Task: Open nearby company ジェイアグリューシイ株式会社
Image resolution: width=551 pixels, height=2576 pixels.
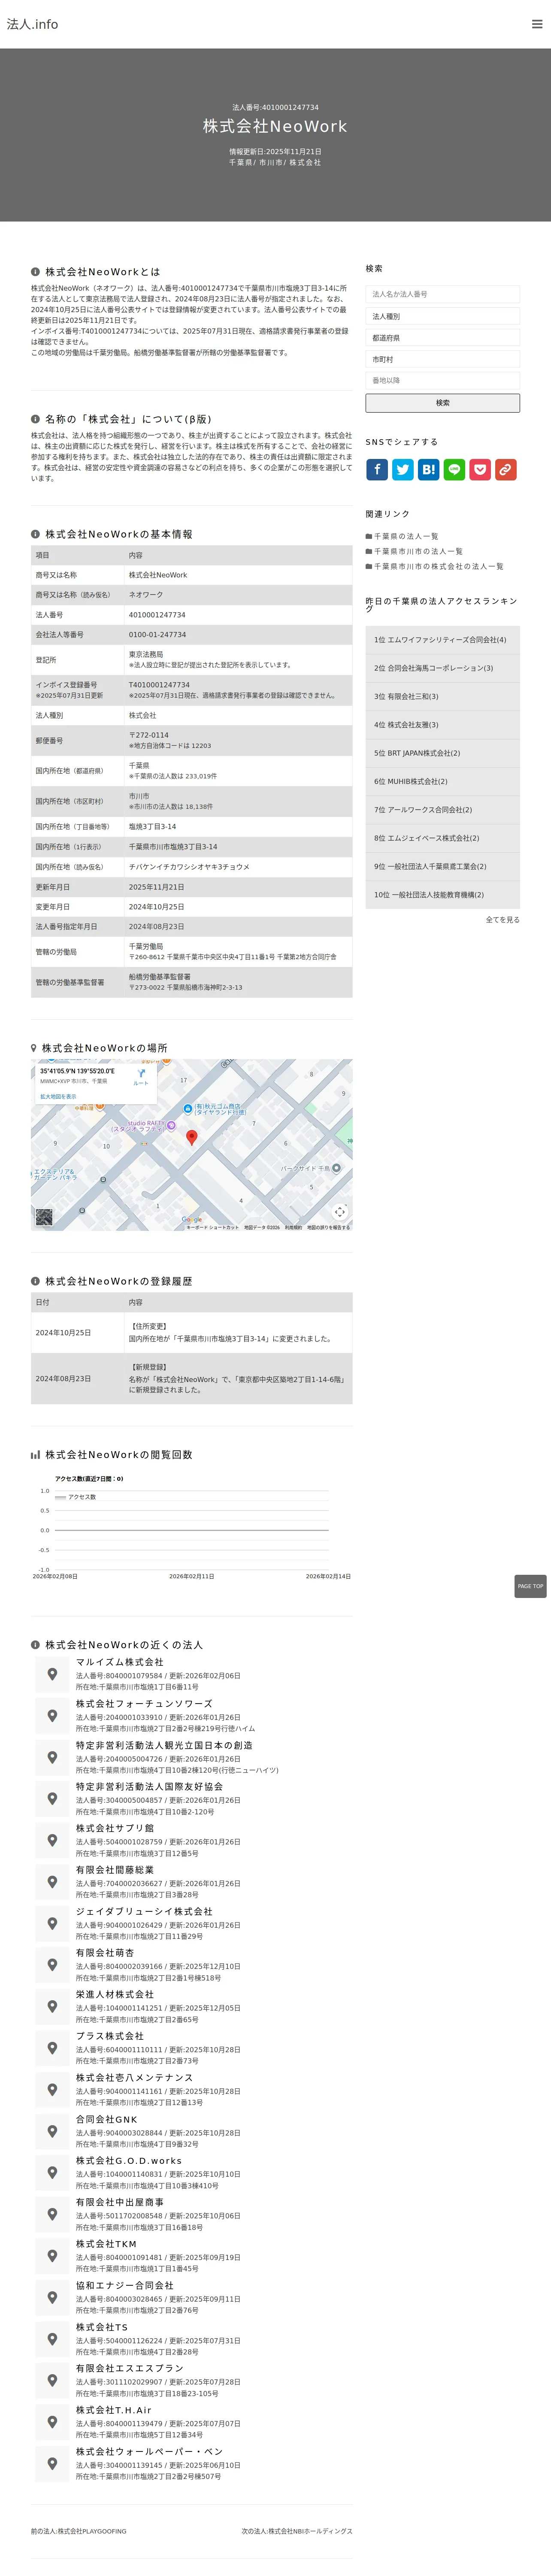Action: [x=144, y=1911]
